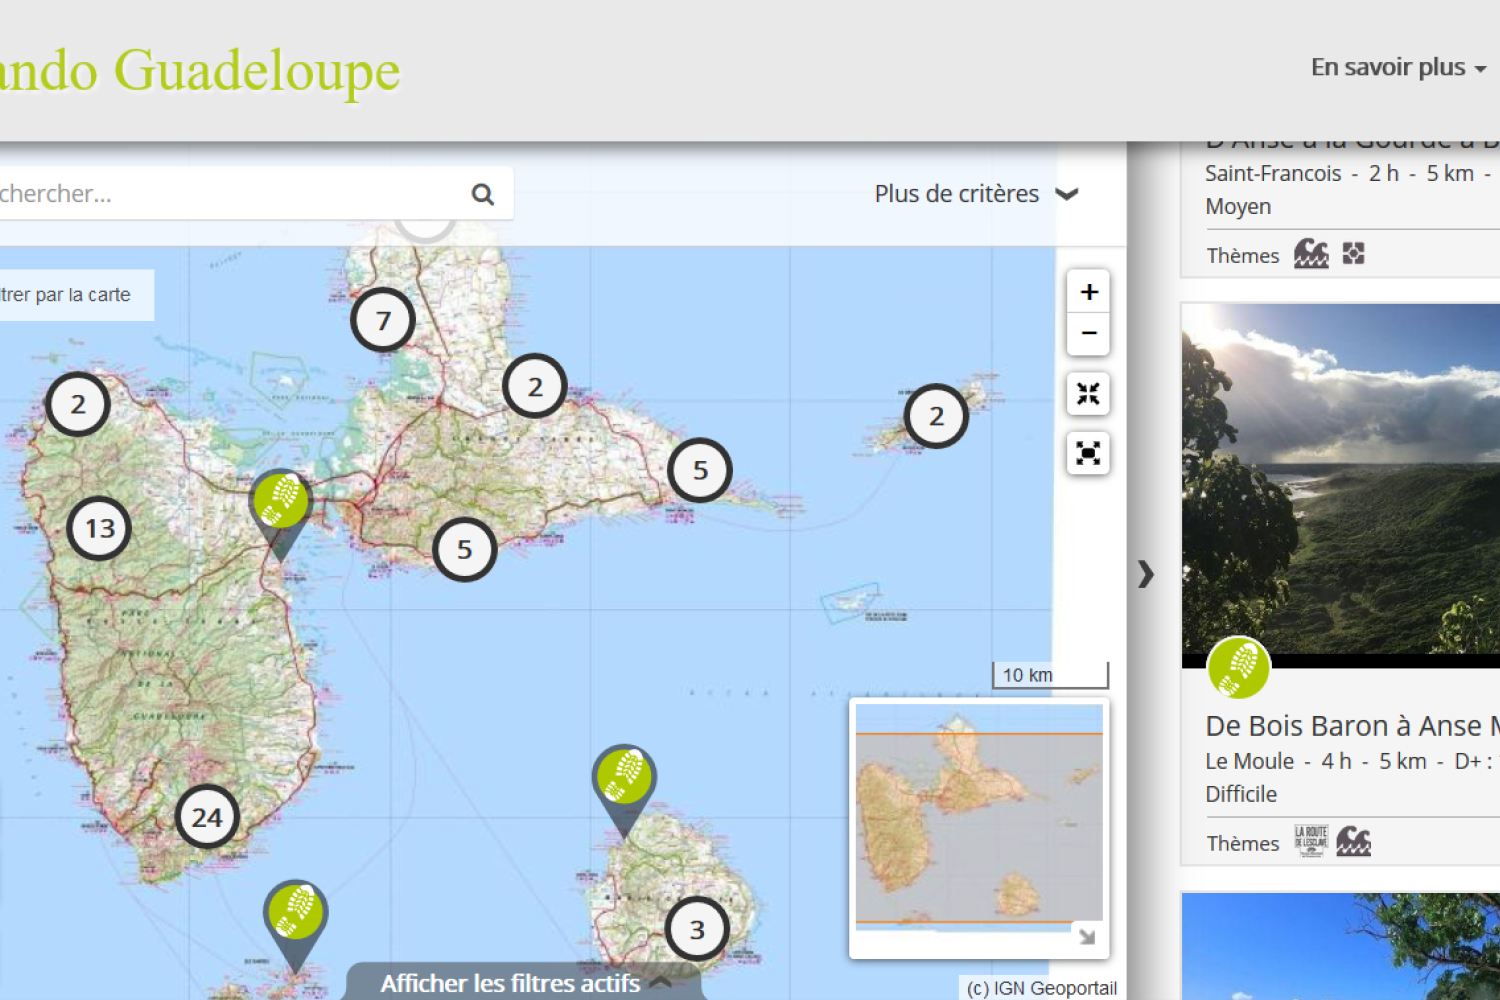Open the En savoir plus dropdown menu

1398,67
